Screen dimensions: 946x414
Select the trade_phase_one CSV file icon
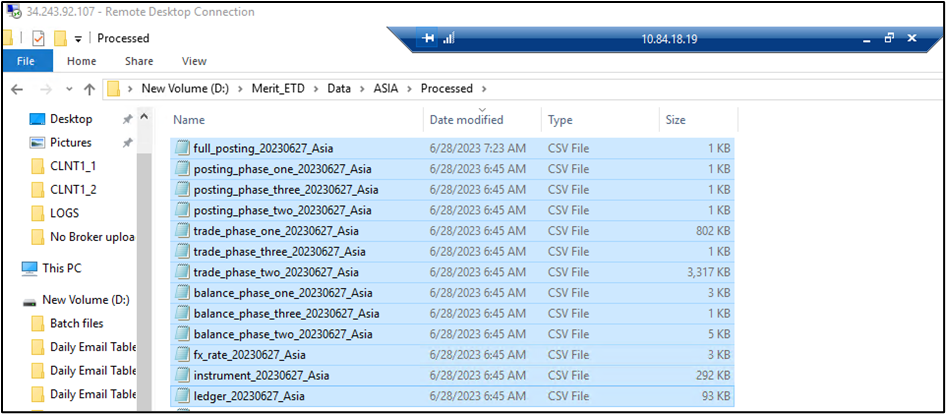tap(182, 231)
